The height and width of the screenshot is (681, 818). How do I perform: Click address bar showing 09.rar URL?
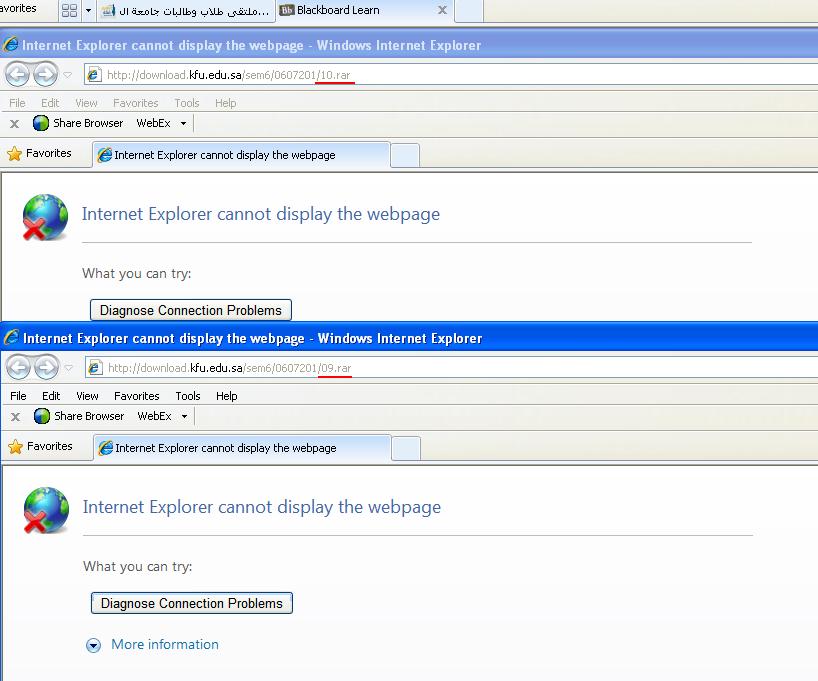(x=452, y=368)
